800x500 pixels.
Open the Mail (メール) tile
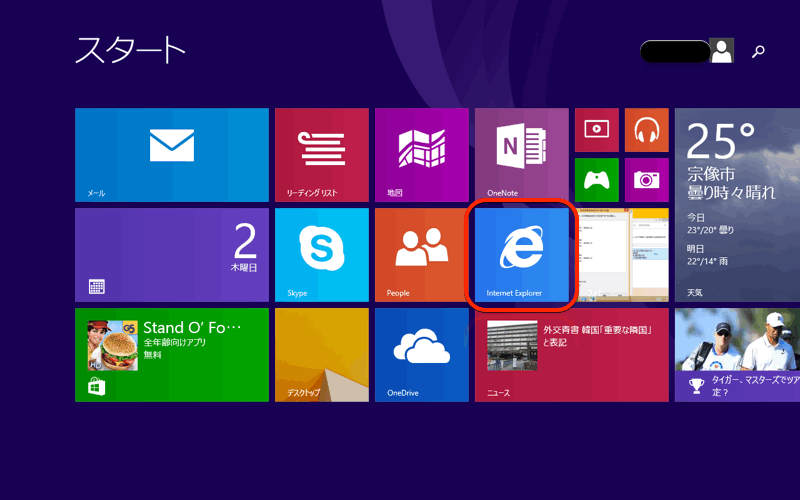coord(171,155)
